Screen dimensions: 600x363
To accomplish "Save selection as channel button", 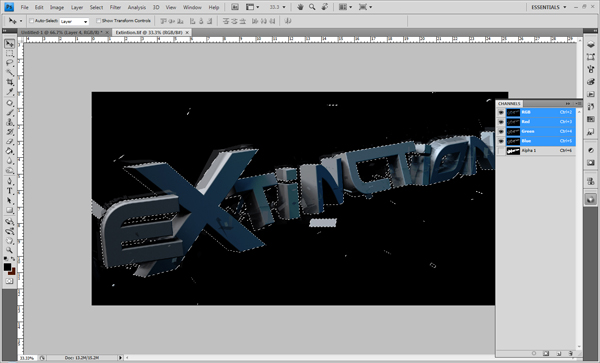I will 546,354.
